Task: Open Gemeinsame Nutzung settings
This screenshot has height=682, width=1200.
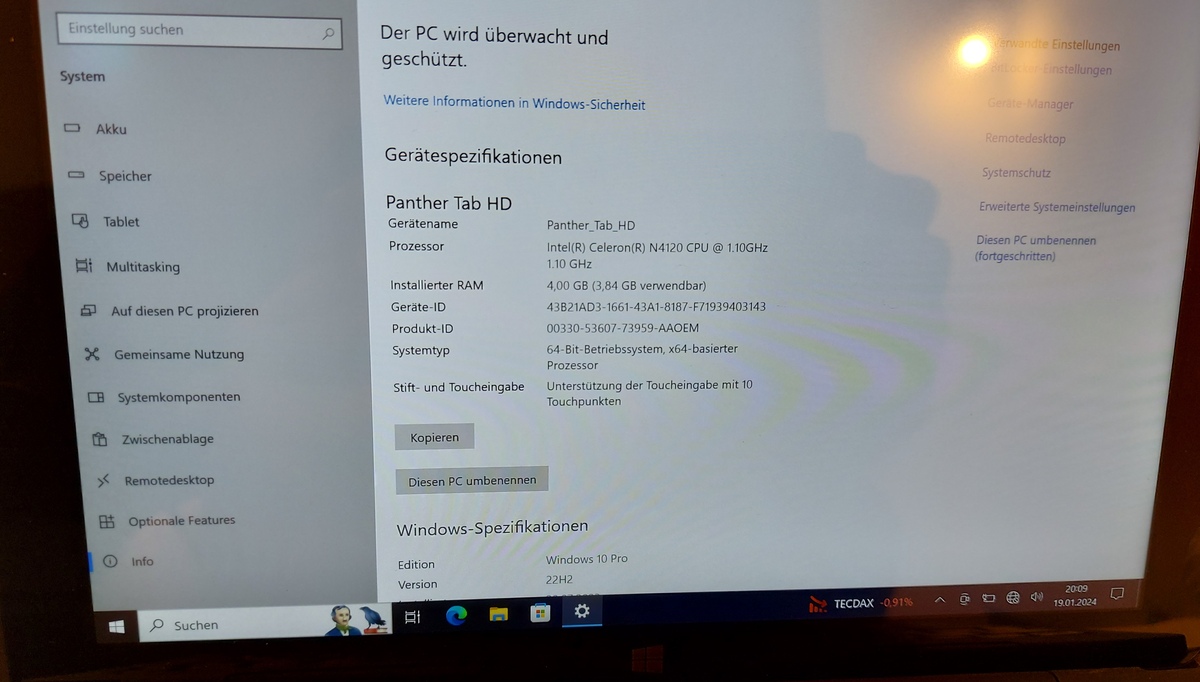Action: click(166, 354)
